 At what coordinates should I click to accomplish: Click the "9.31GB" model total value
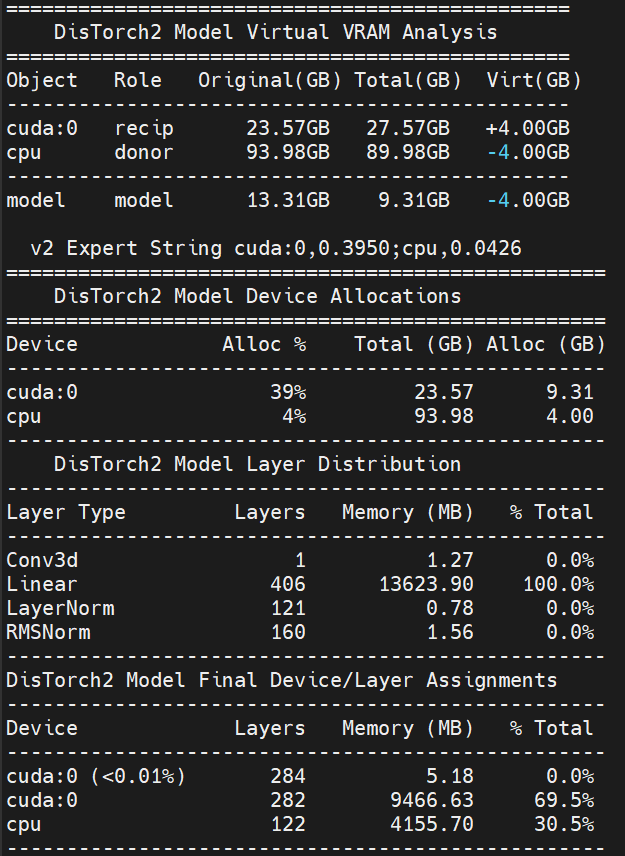(x=414, y=200)
